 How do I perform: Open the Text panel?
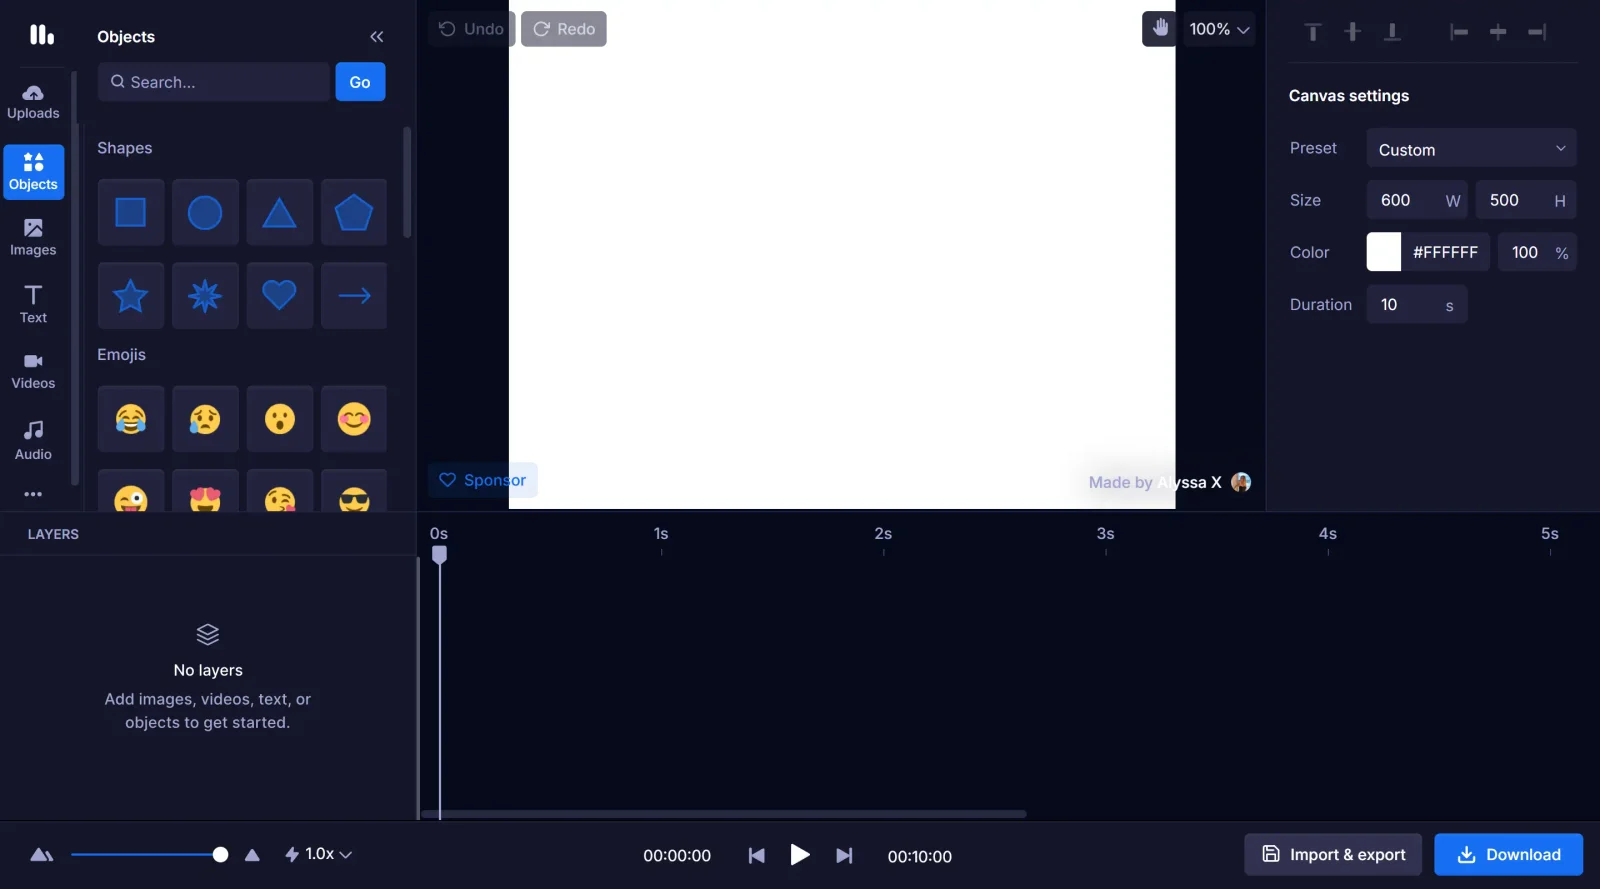(x=33, y=305)
